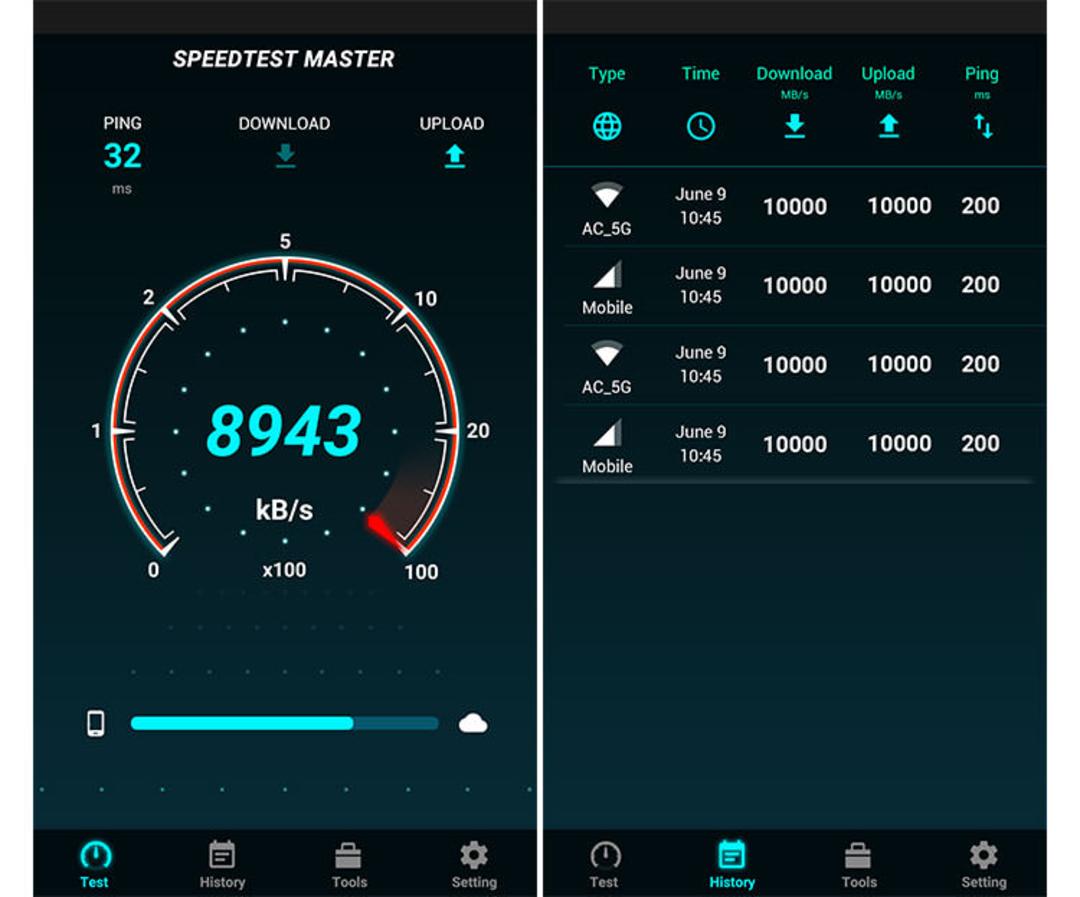
Task: Click the SPEEDTEST MASTER title
Action: [x=283, y=59]
